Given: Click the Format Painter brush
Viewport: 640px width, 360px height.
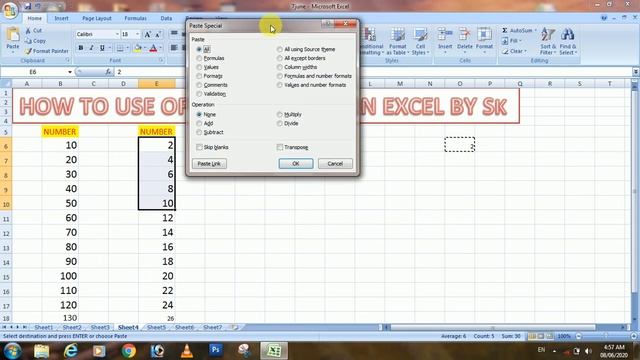Looking at the screenshot, I should pos(28,51).
